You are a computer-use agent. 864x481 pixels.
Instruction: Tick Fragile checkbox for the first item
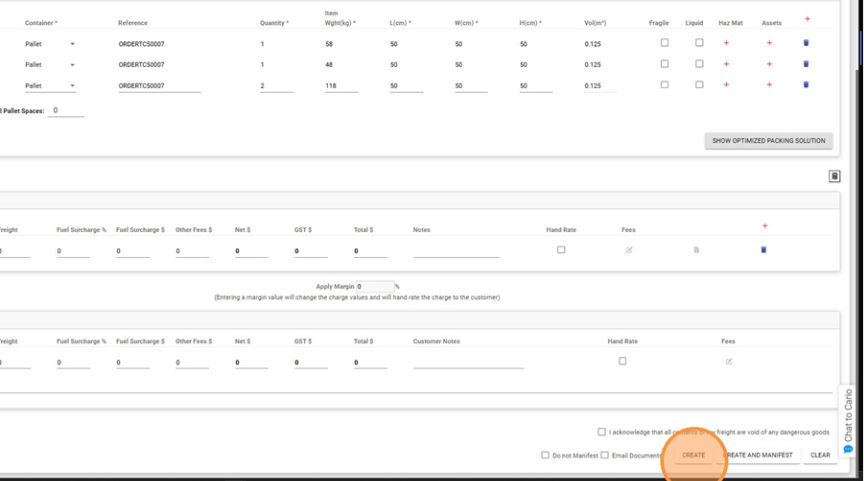[x=664, y=43]
